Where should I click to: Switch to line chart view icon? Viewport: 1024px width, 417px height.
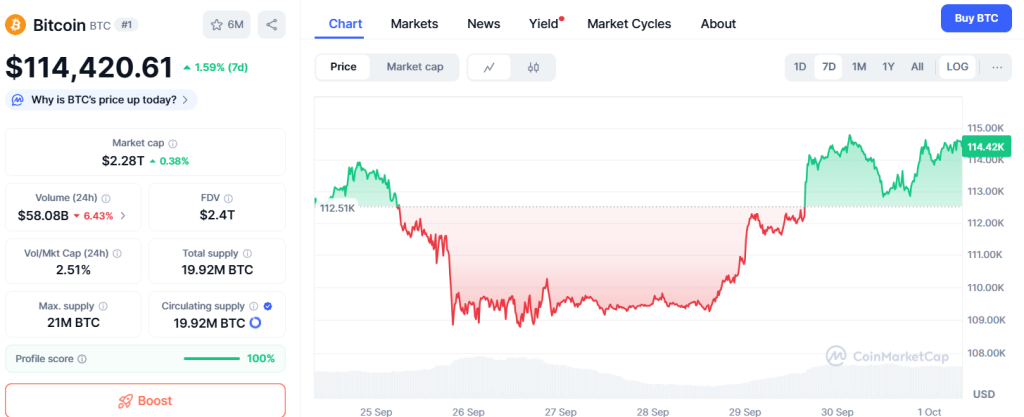[x=489, y=67]
